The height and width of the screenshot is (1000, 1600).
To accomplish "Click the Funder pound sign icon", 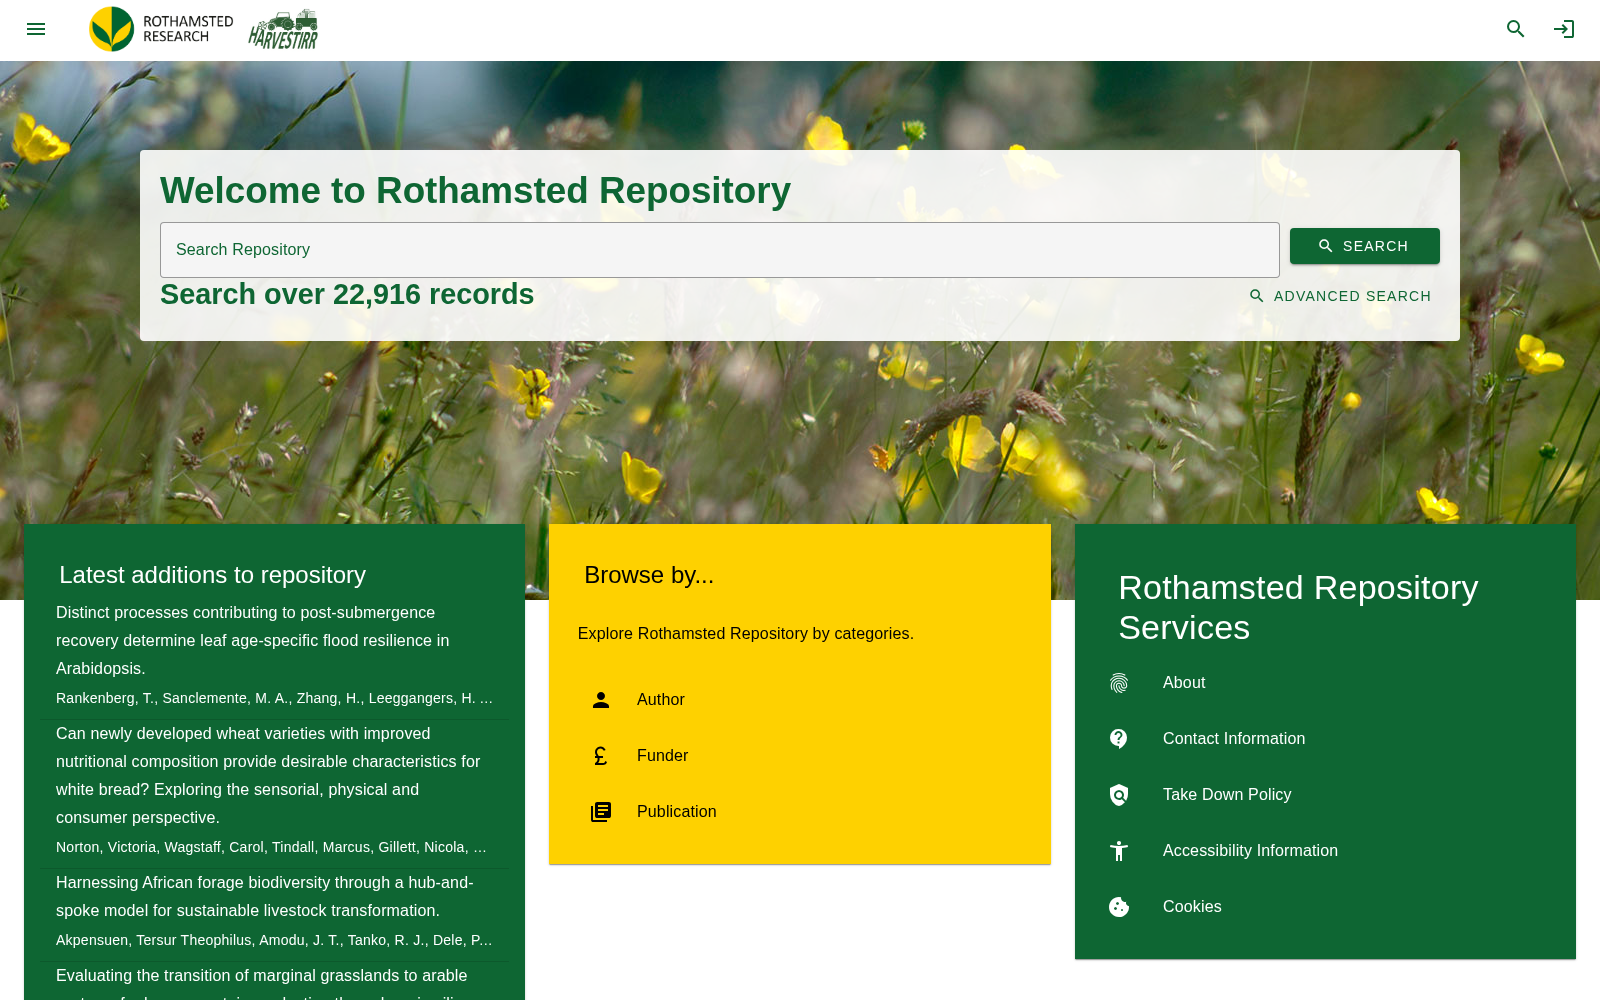I will click(x=601, y=756).
